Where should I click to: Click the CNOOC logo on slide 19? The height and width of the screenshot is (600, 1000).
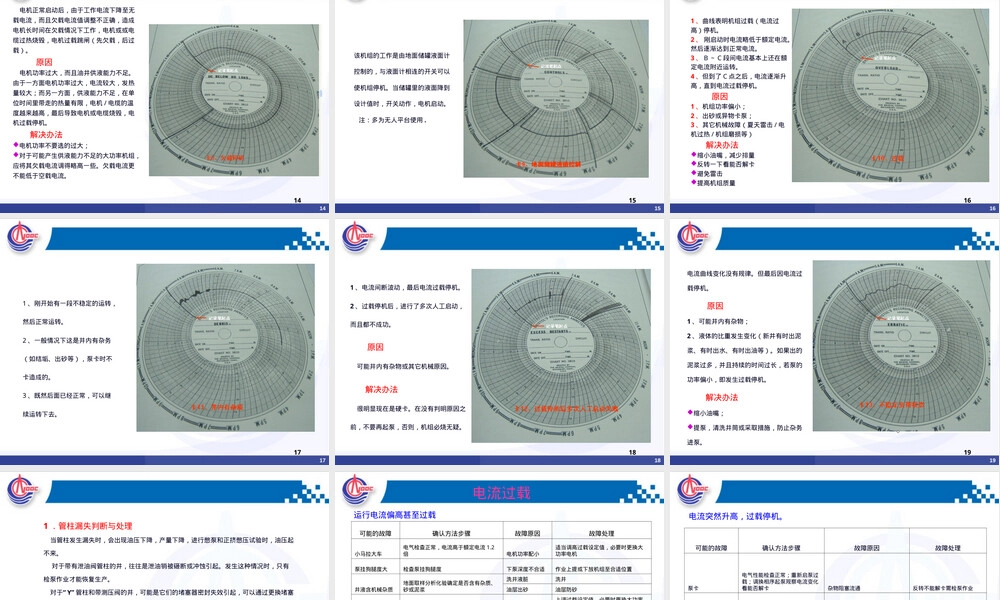[693, 237]
